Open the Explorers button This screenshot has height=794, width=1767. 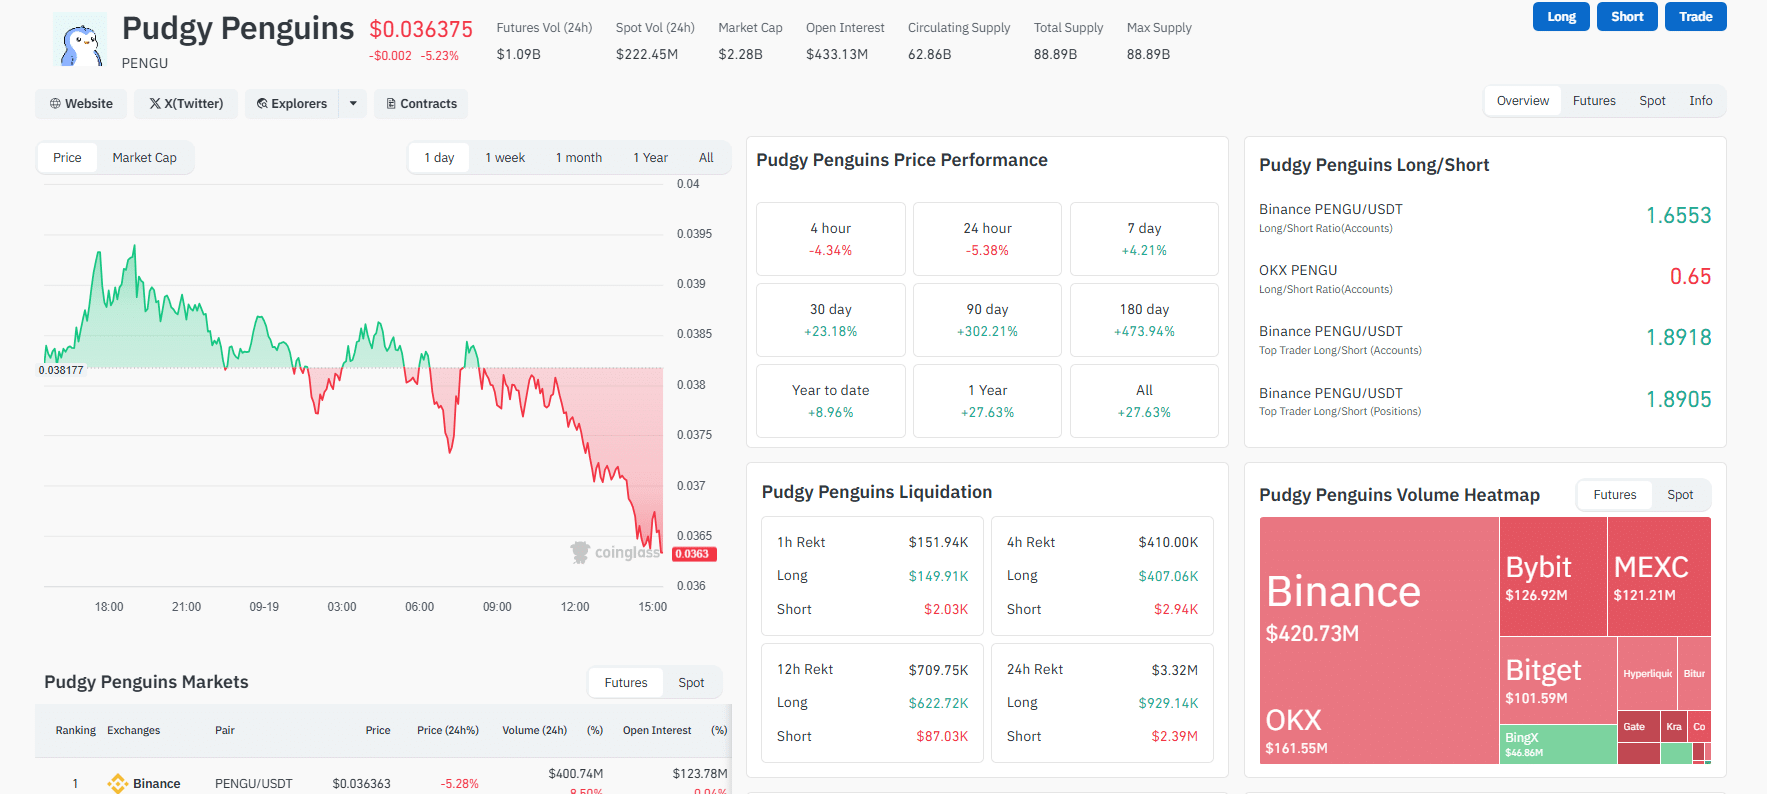292,104
